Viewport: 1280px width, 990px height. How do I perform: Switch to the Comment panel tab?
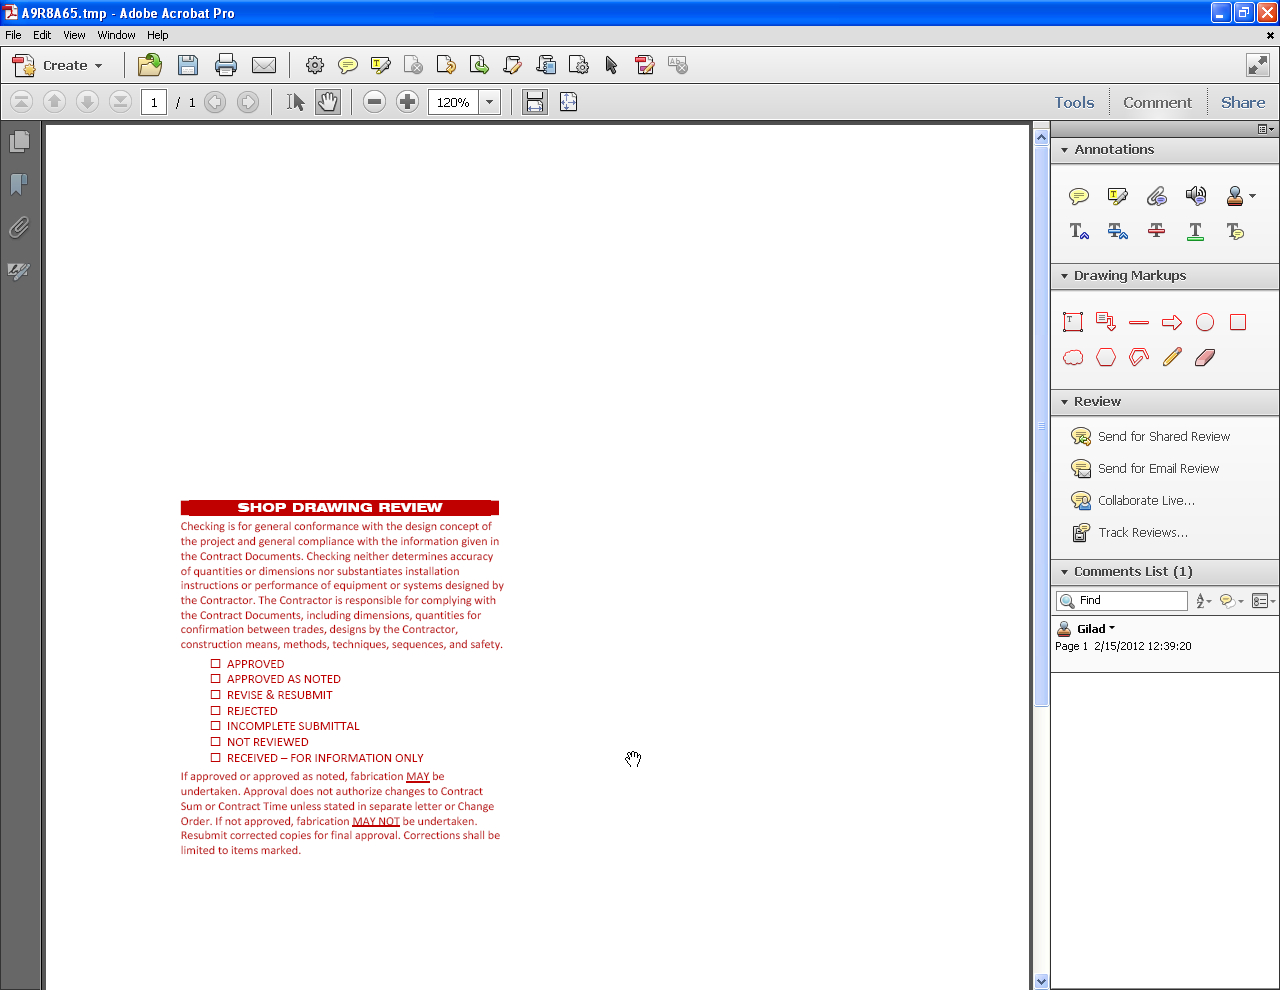(x=1157, y=101)
